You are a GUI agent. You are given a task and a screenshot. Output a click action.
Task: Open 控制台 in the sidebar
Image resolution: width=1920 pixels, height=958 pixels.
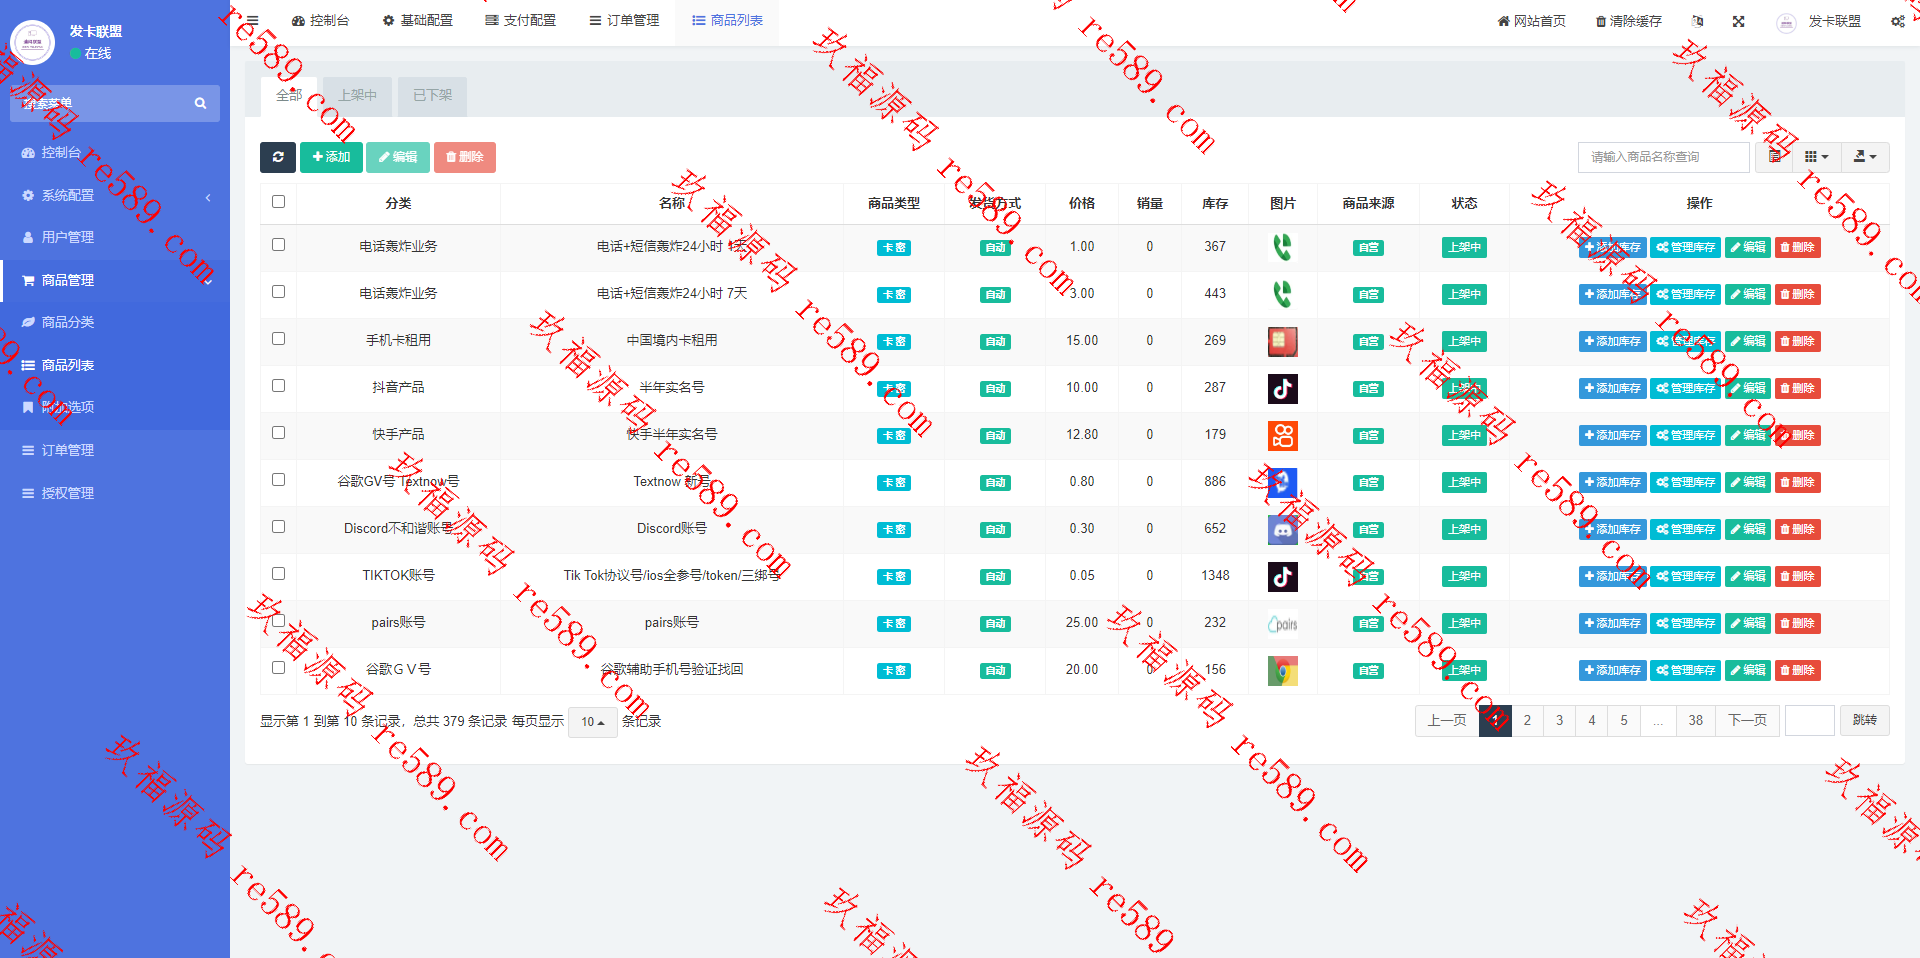114,152
